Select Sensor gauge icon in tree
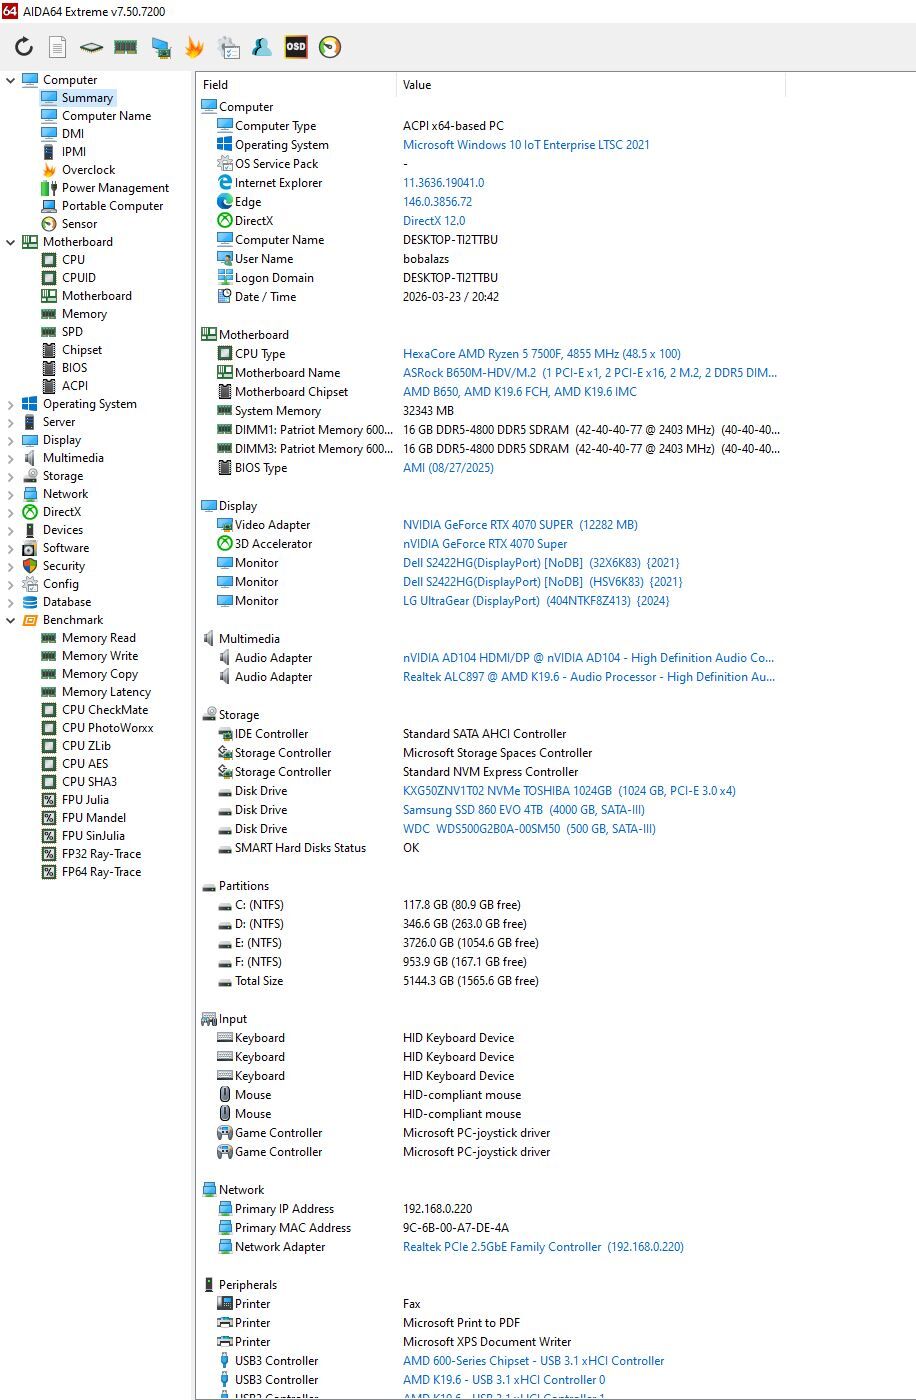916x1400 pixels. (49, 224)
